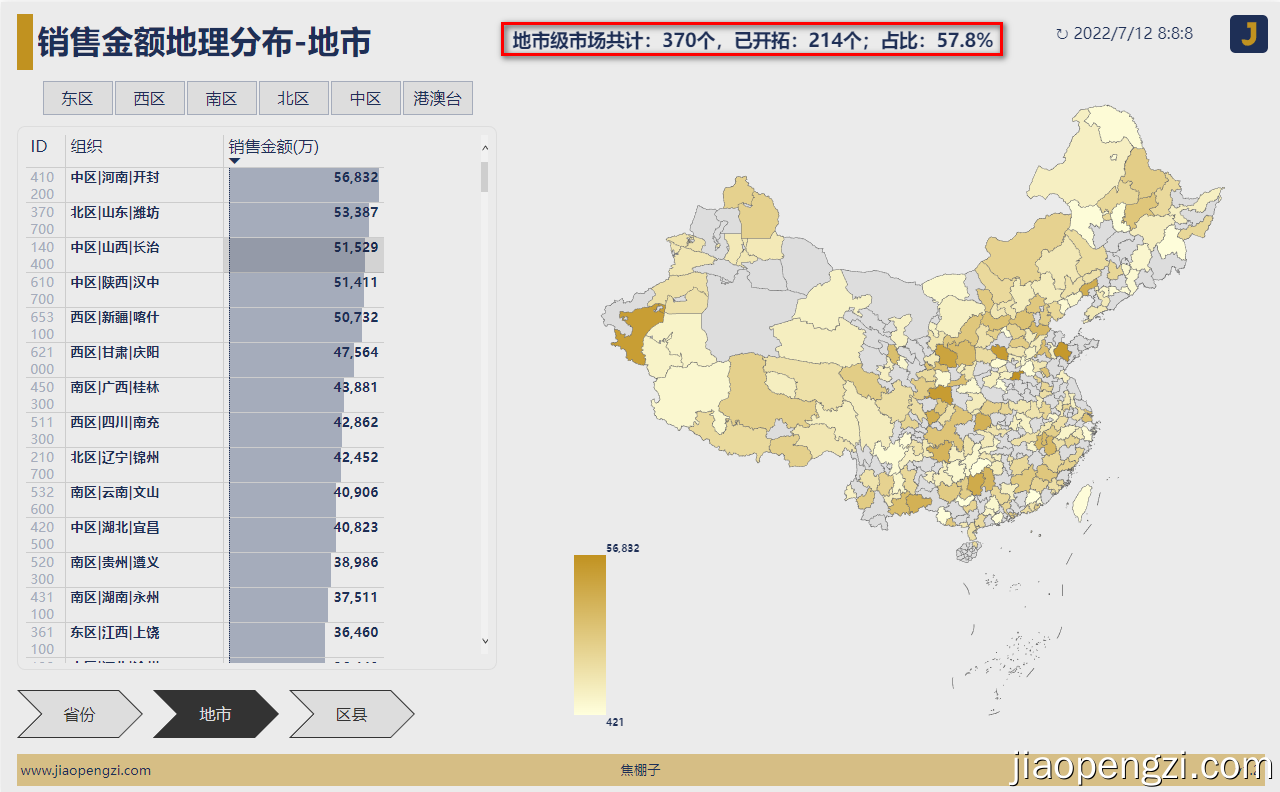Click the 53,387 sales bar value
The image size is (1280, 792).
[356, 212]
